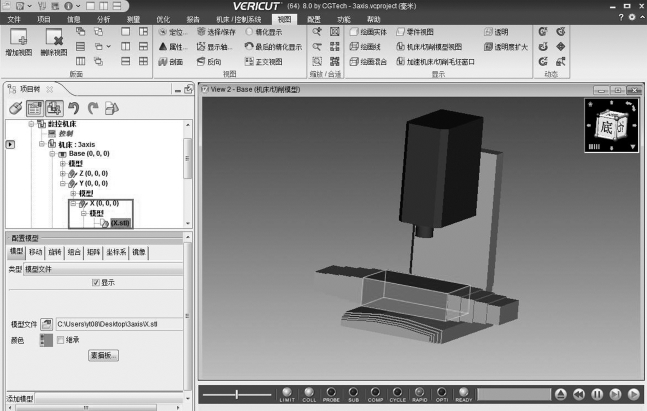647x411 pixels.
Task: Enable the 继承 (Inherit) color checkbox
Action: (59, 340)
